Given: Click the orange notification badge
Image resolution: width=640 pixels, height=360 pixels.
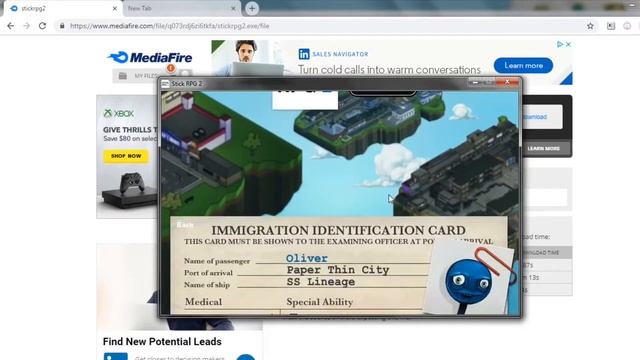Looking at the screenshot, I should point(171,68).
